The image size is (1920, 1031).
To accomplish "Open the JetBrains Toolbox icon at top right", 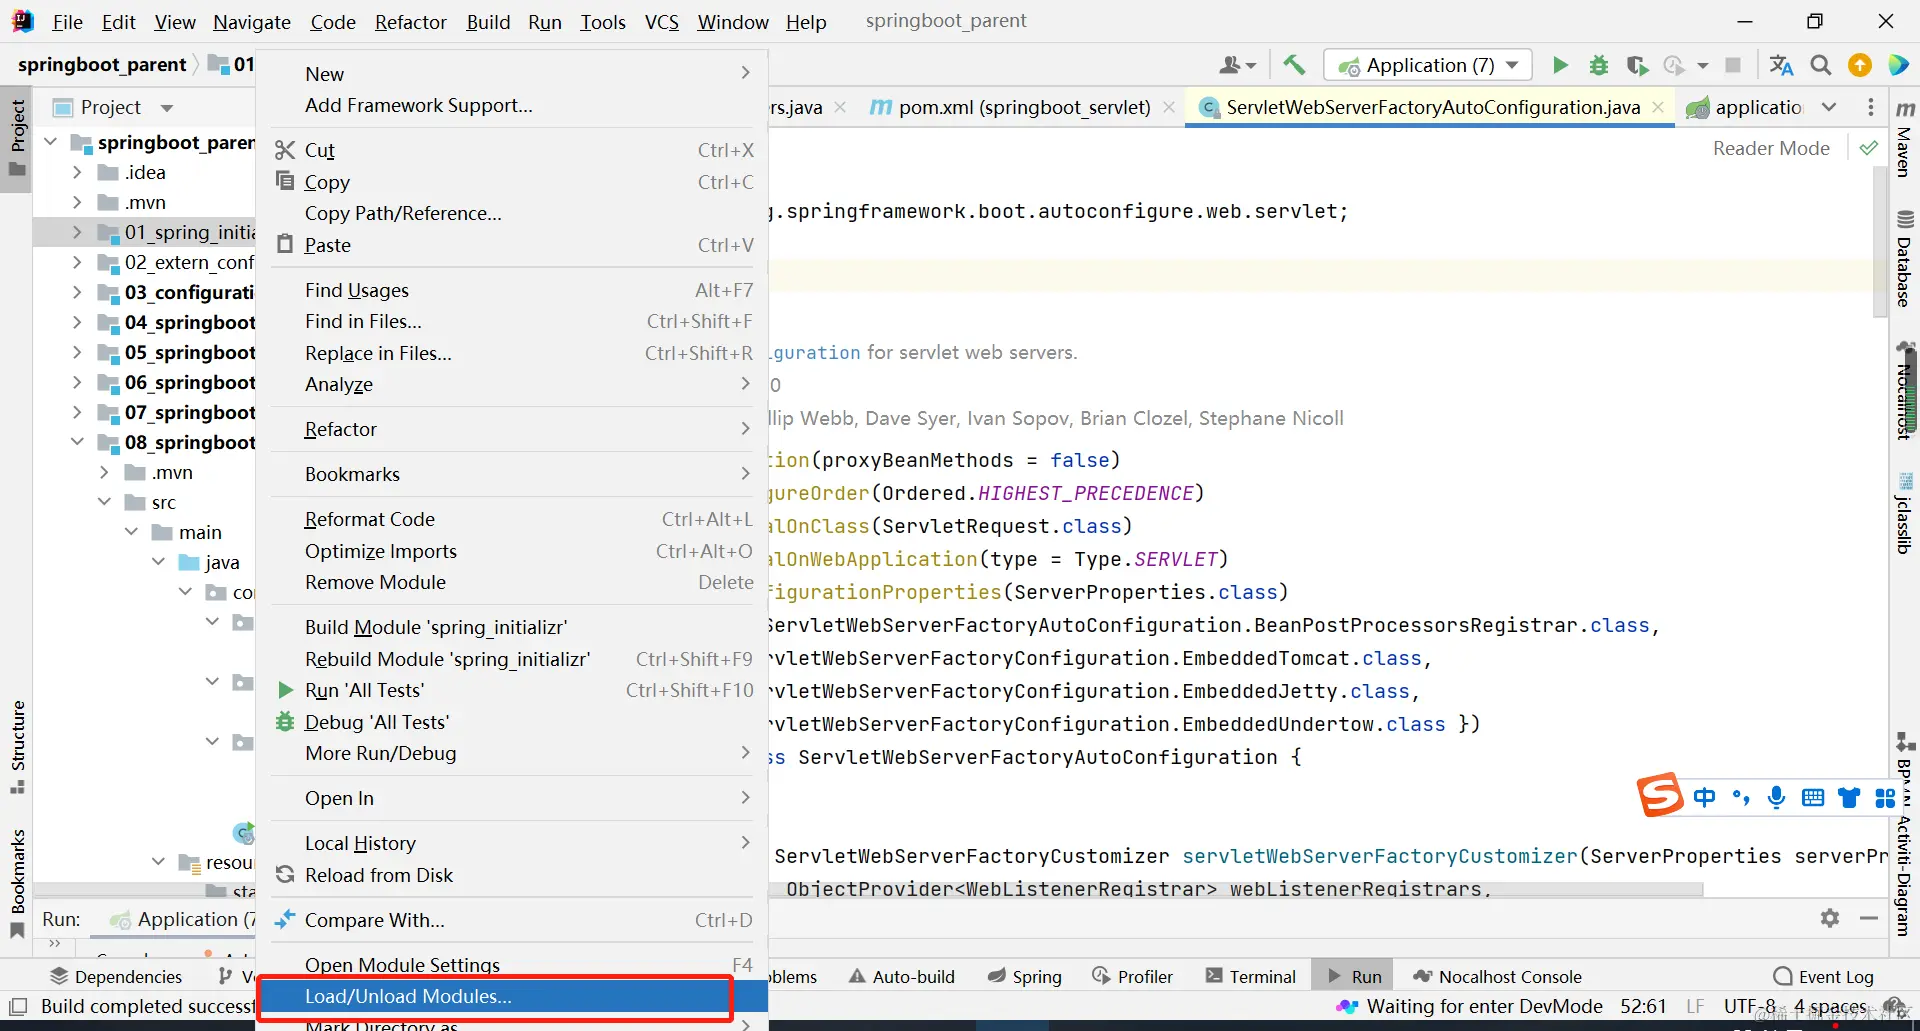I will (x=1898, y=65).
